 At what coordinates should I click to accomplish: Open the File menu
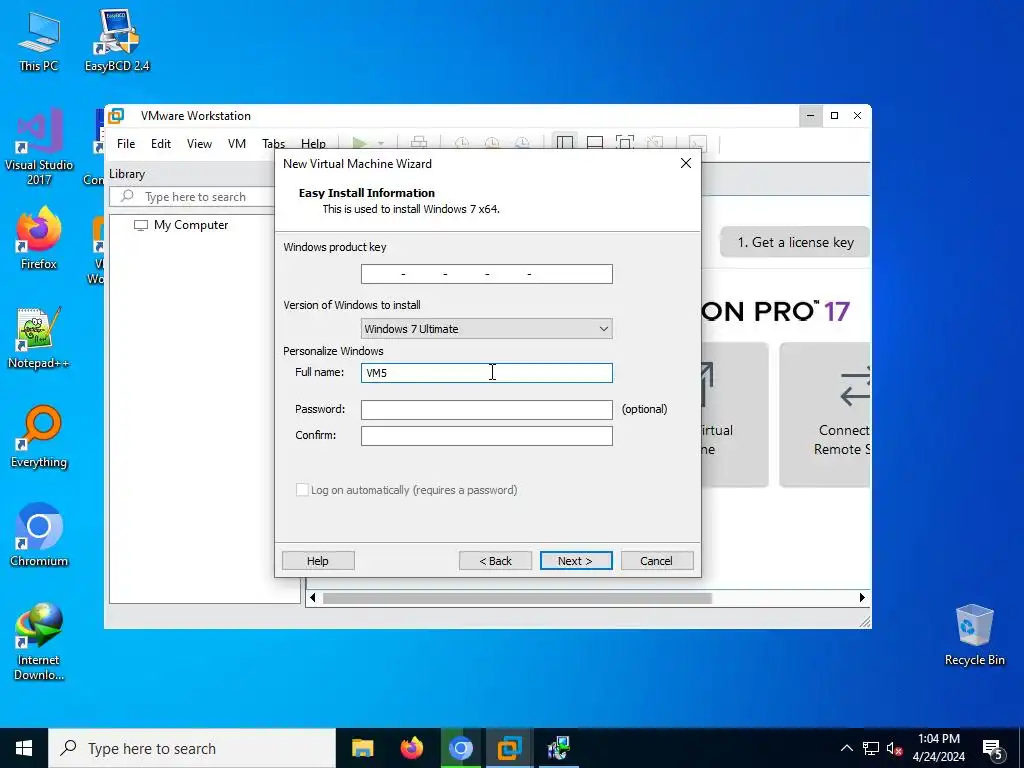click(x=126, y=144)
